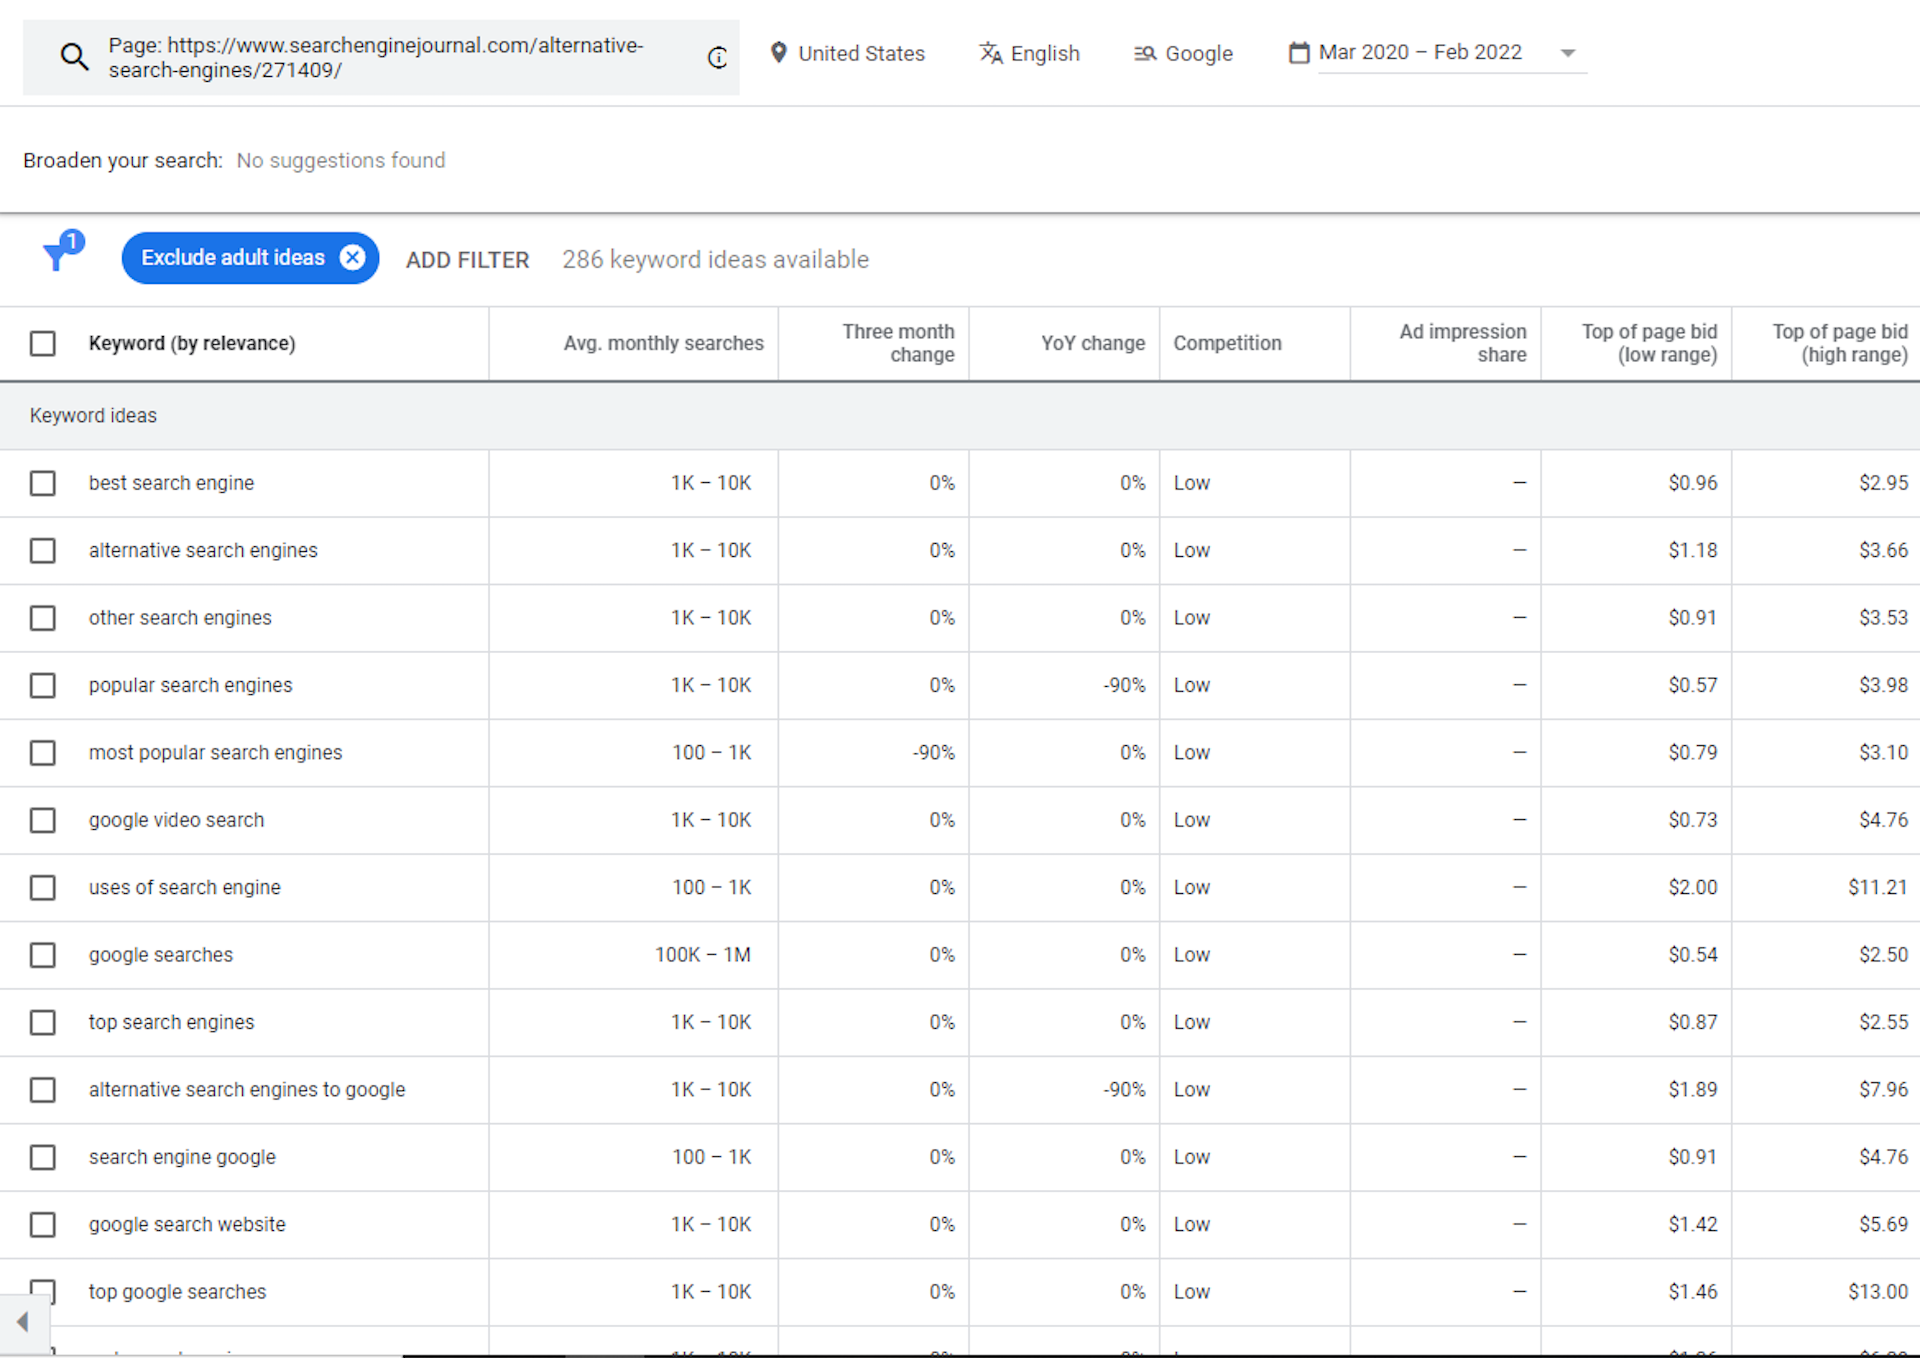This screenshot has width=1920, height=1358.
Task: Click the info icon beside the page URL
Action: pos(716,58)
